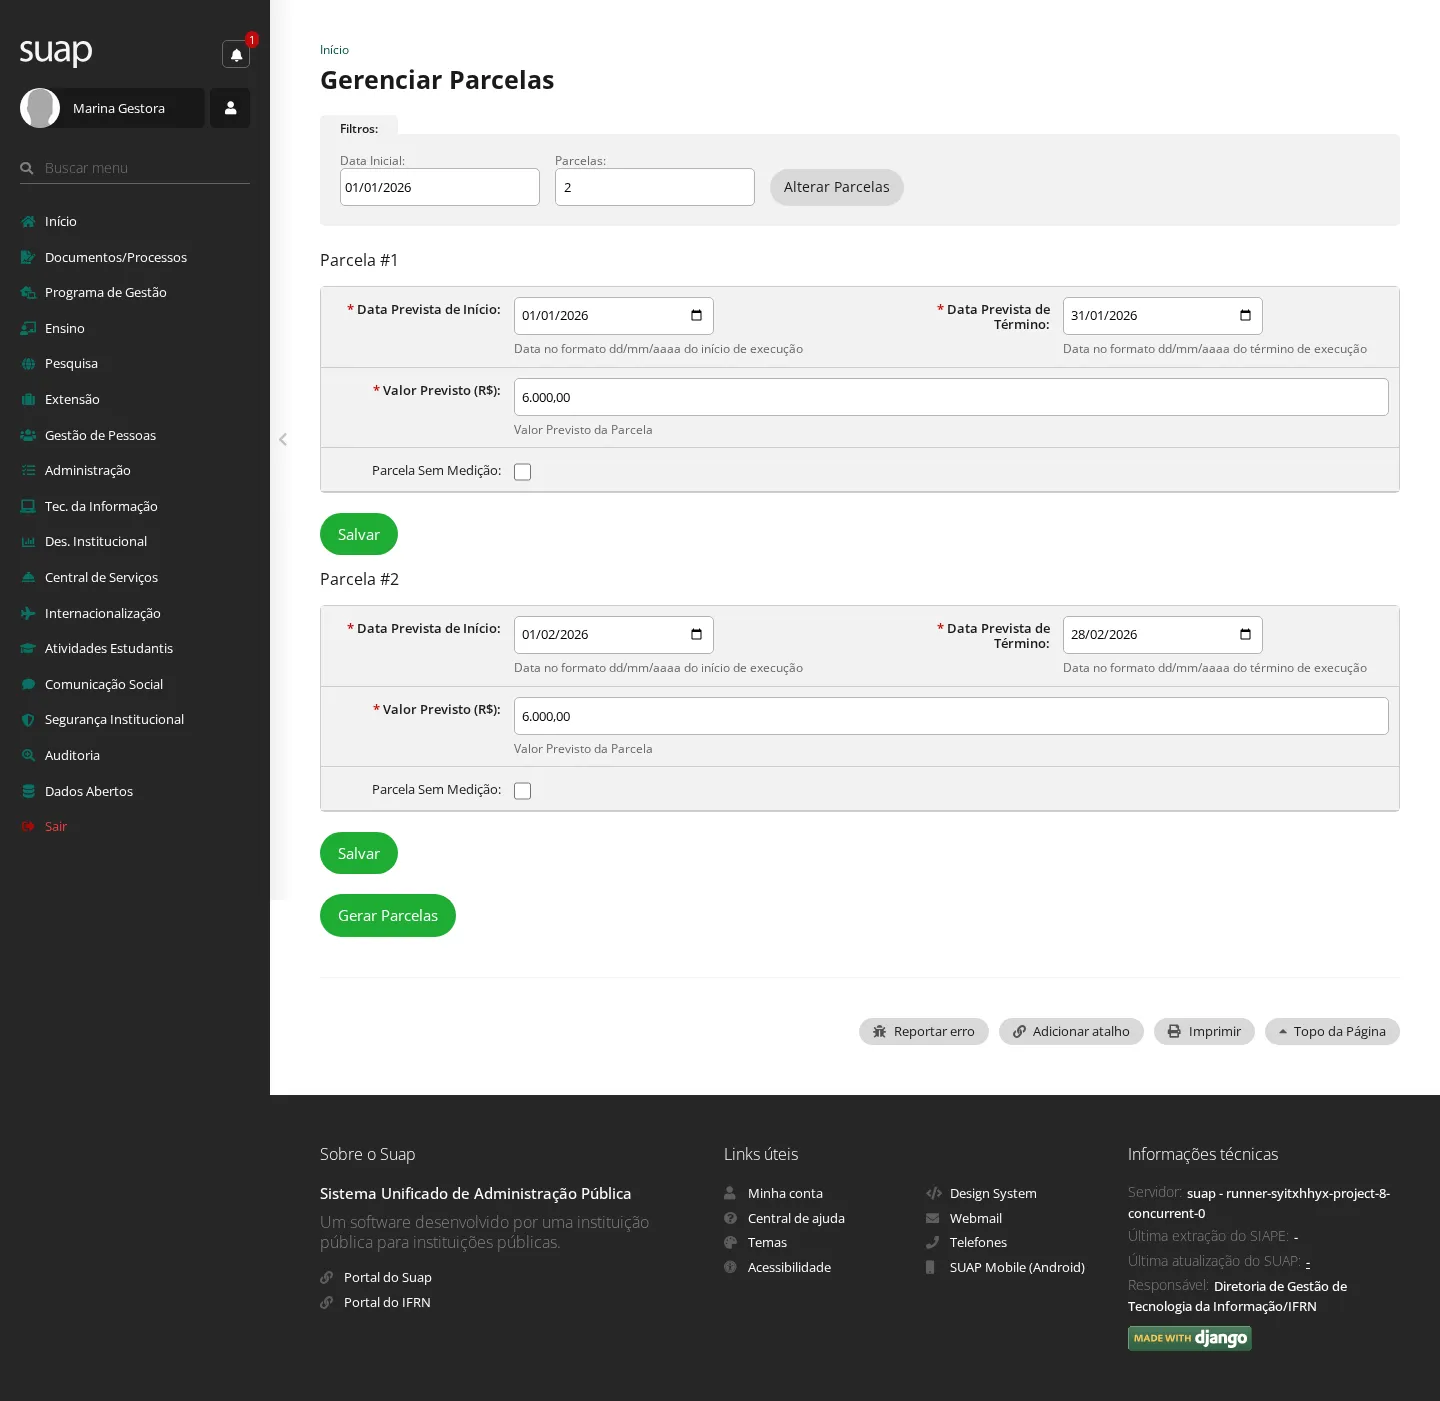1440x1401 pixels.
Task: Focus the Data Inicial filter field
Action: [x=440, y=187]
